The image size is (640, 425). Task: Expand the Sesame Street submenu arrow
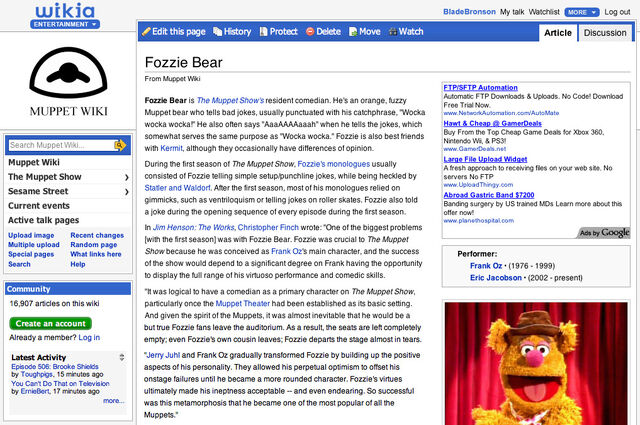tap(127, 191)
